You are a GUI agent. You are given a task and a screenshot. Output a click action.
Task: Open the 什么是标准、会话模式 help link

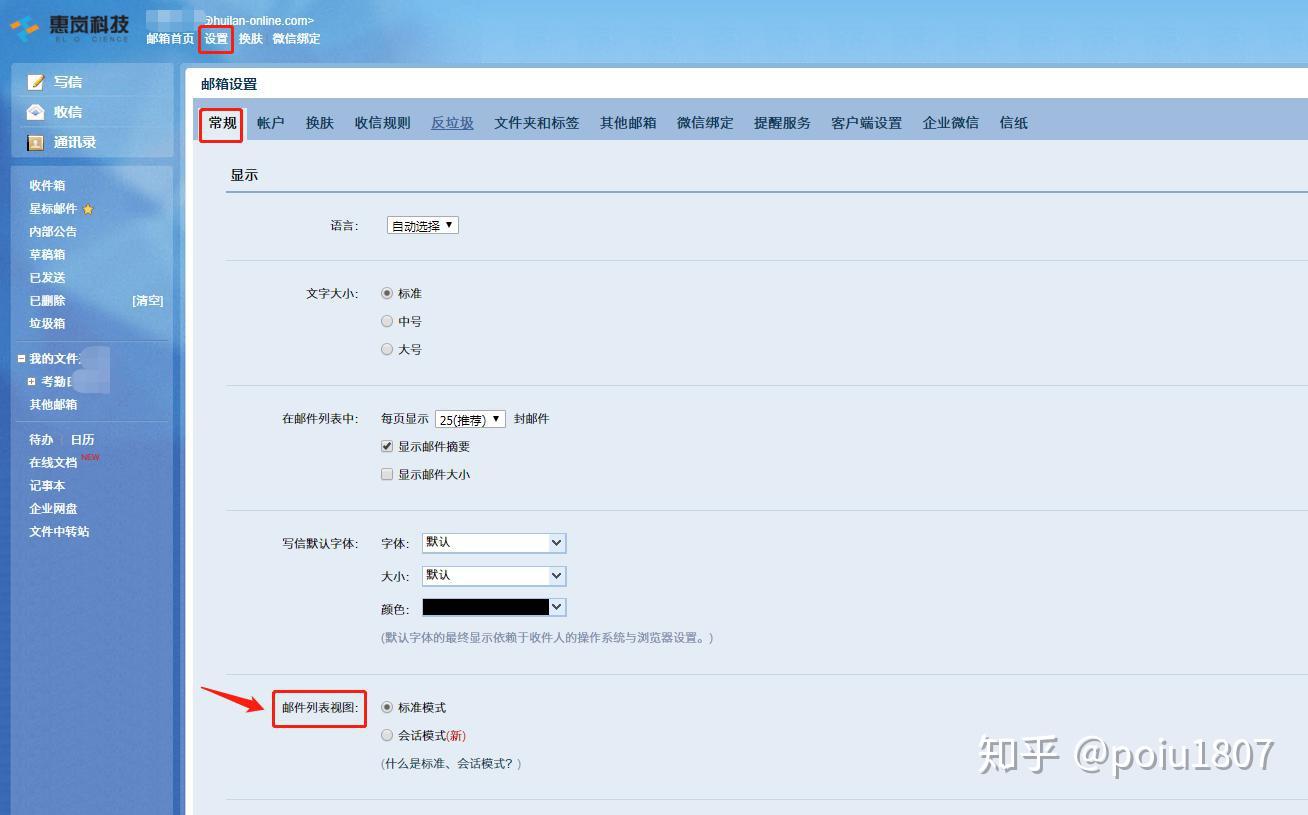[451, 763]
